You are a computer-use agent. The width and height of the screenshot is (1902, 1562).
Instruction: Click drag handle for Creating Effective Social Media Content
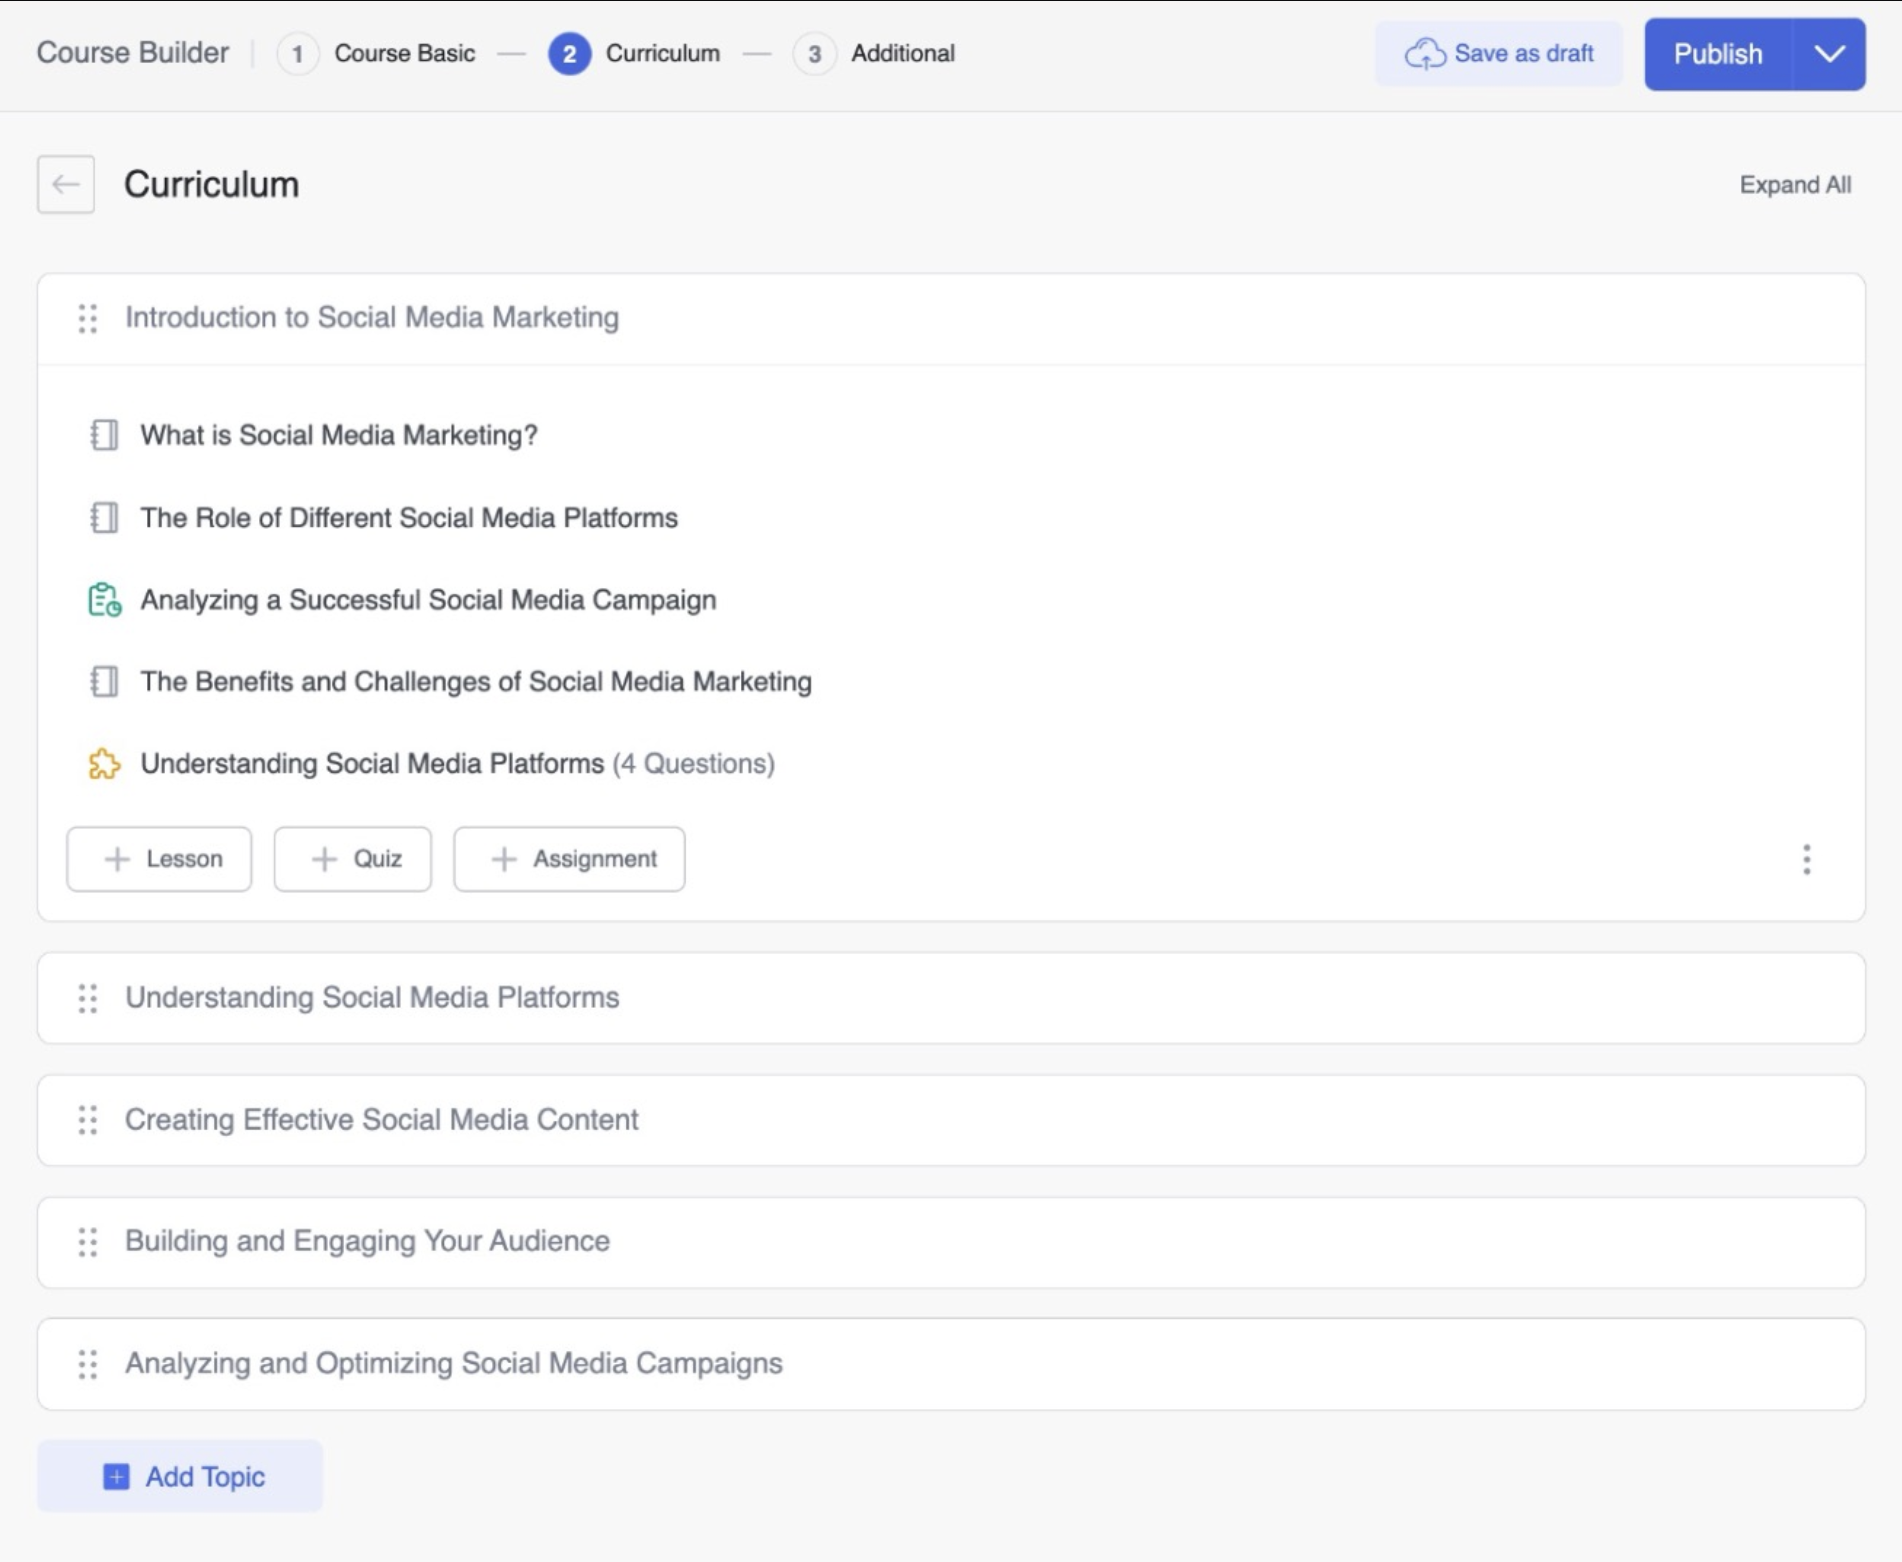(88, 1120)
